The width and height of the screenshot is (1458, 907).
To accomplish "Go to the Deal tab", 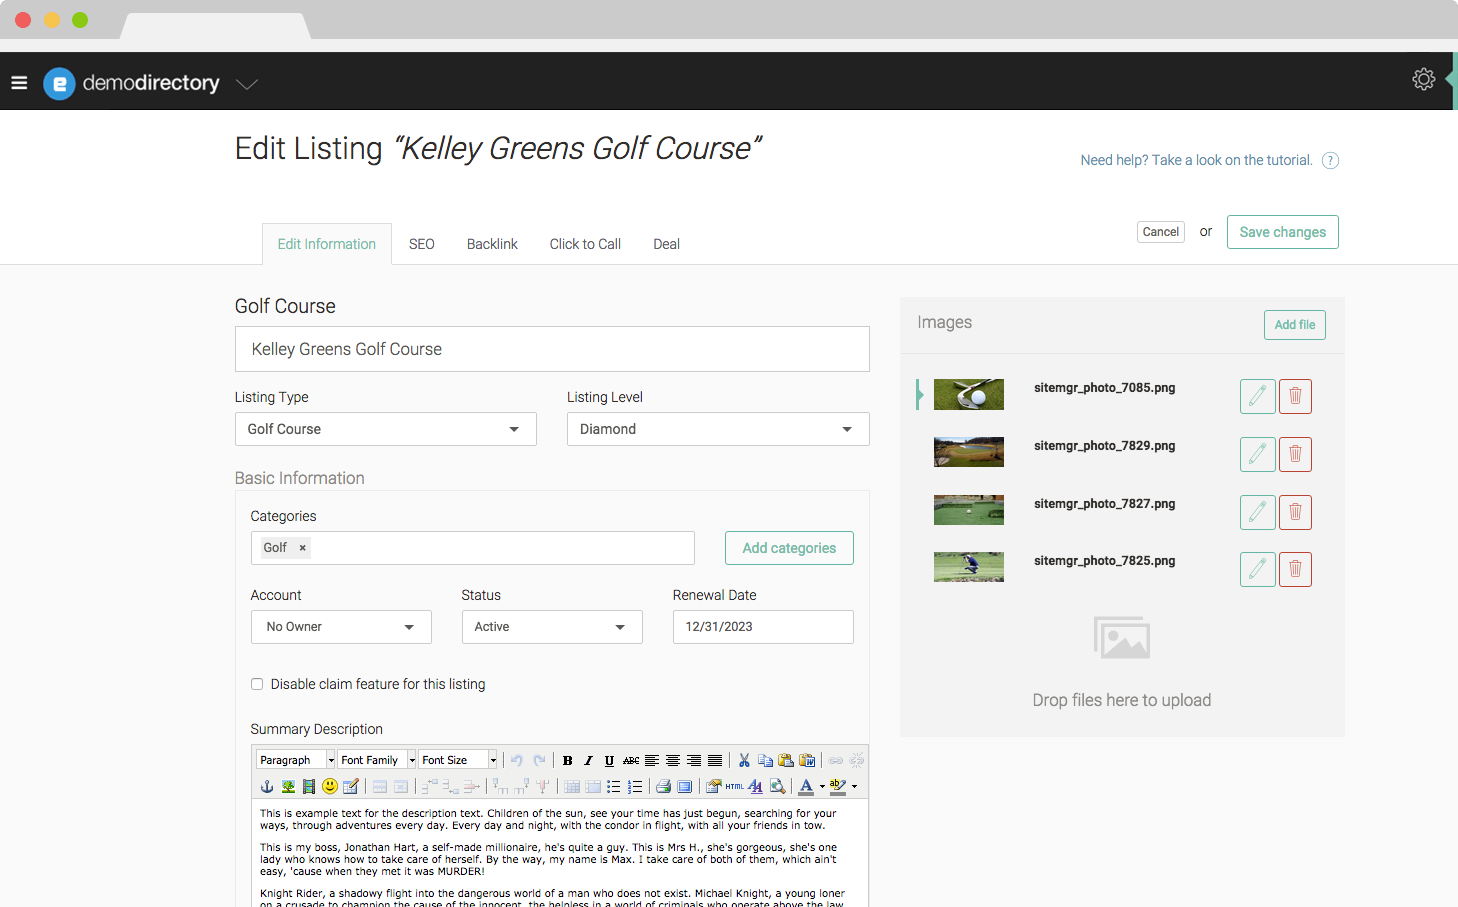I will coord(666,244).
